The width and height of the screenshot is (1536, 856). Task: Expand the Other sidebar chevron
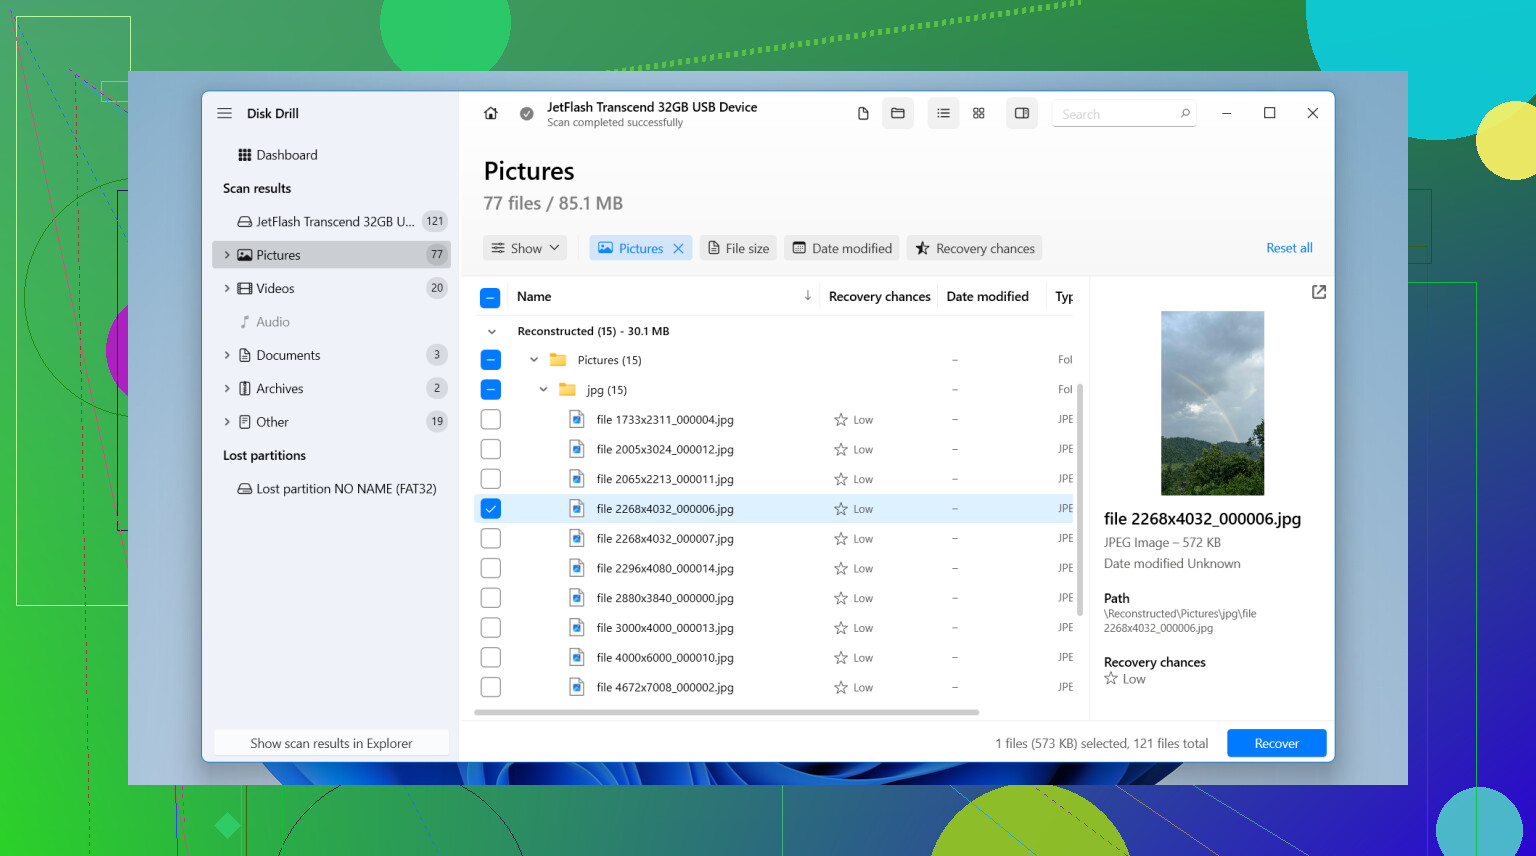pos(227,422)
